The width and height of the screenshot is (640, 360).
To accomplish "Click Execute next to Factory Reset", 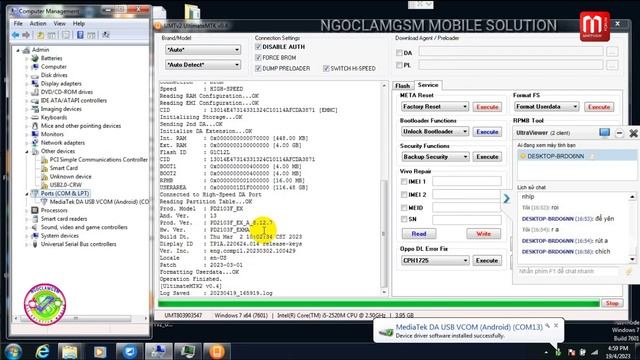I will point(487,107).
